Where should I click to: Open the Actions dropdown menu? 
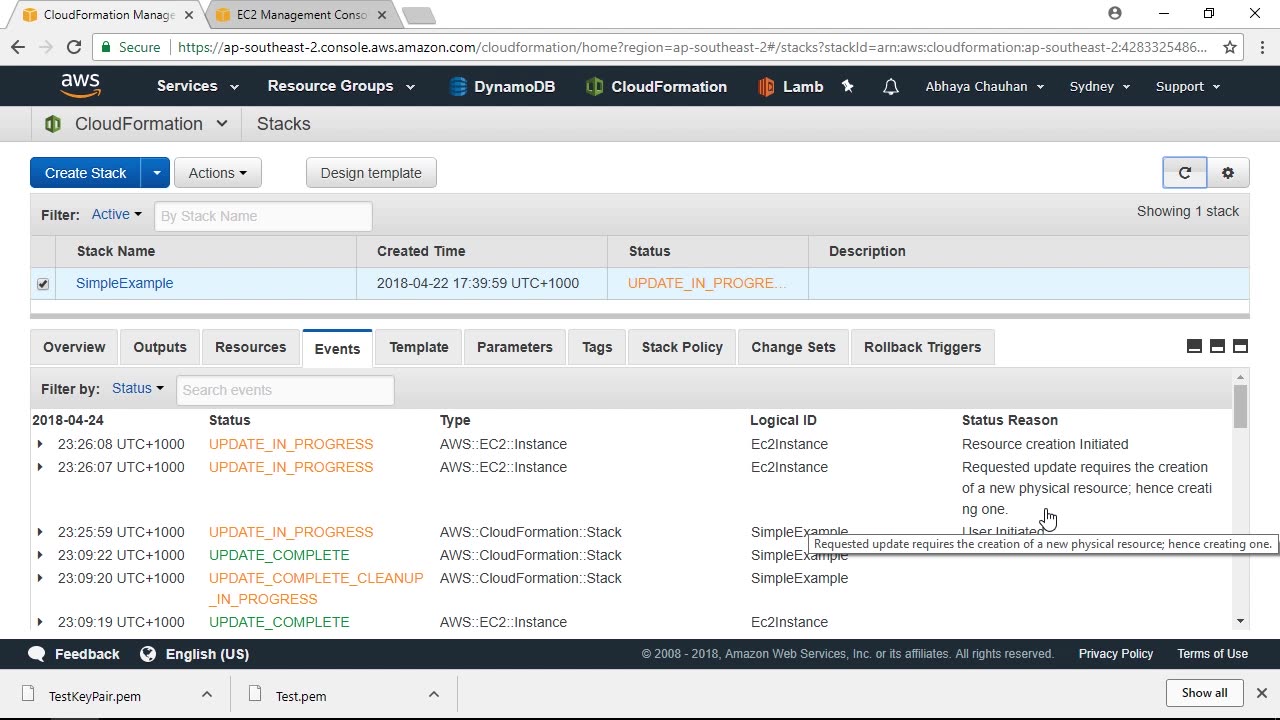click(x=217, y=173)
